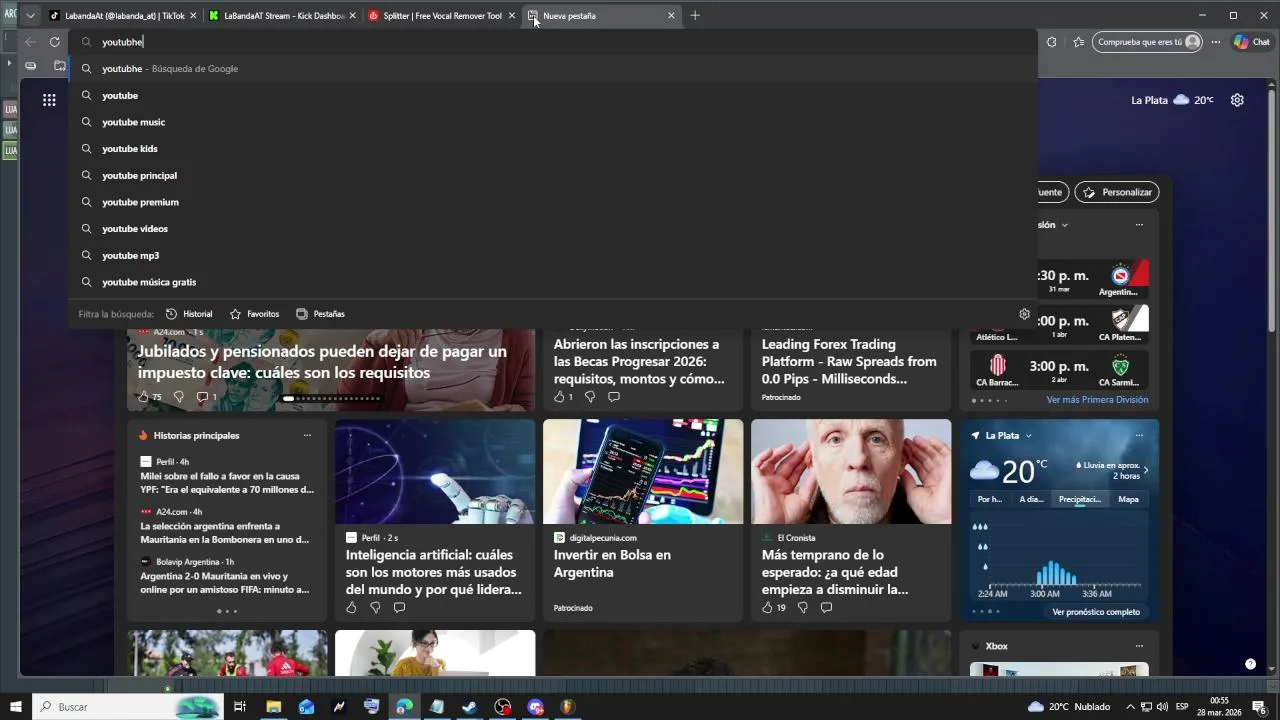Screen dimensions: 1280x720
Task: Click 'Ver más Primera División' link
Action: (x=1097, y=400)
